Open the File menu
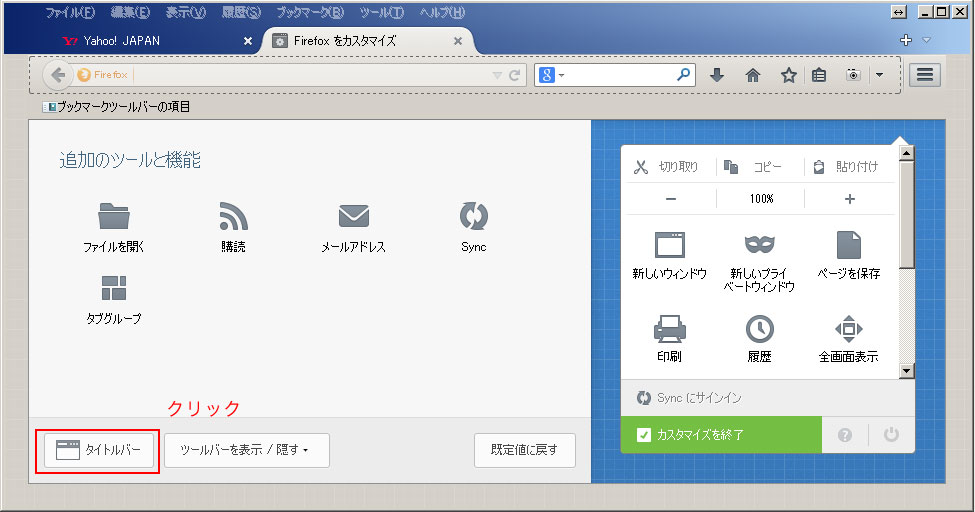The image size is (975, 512). [70, 12]
